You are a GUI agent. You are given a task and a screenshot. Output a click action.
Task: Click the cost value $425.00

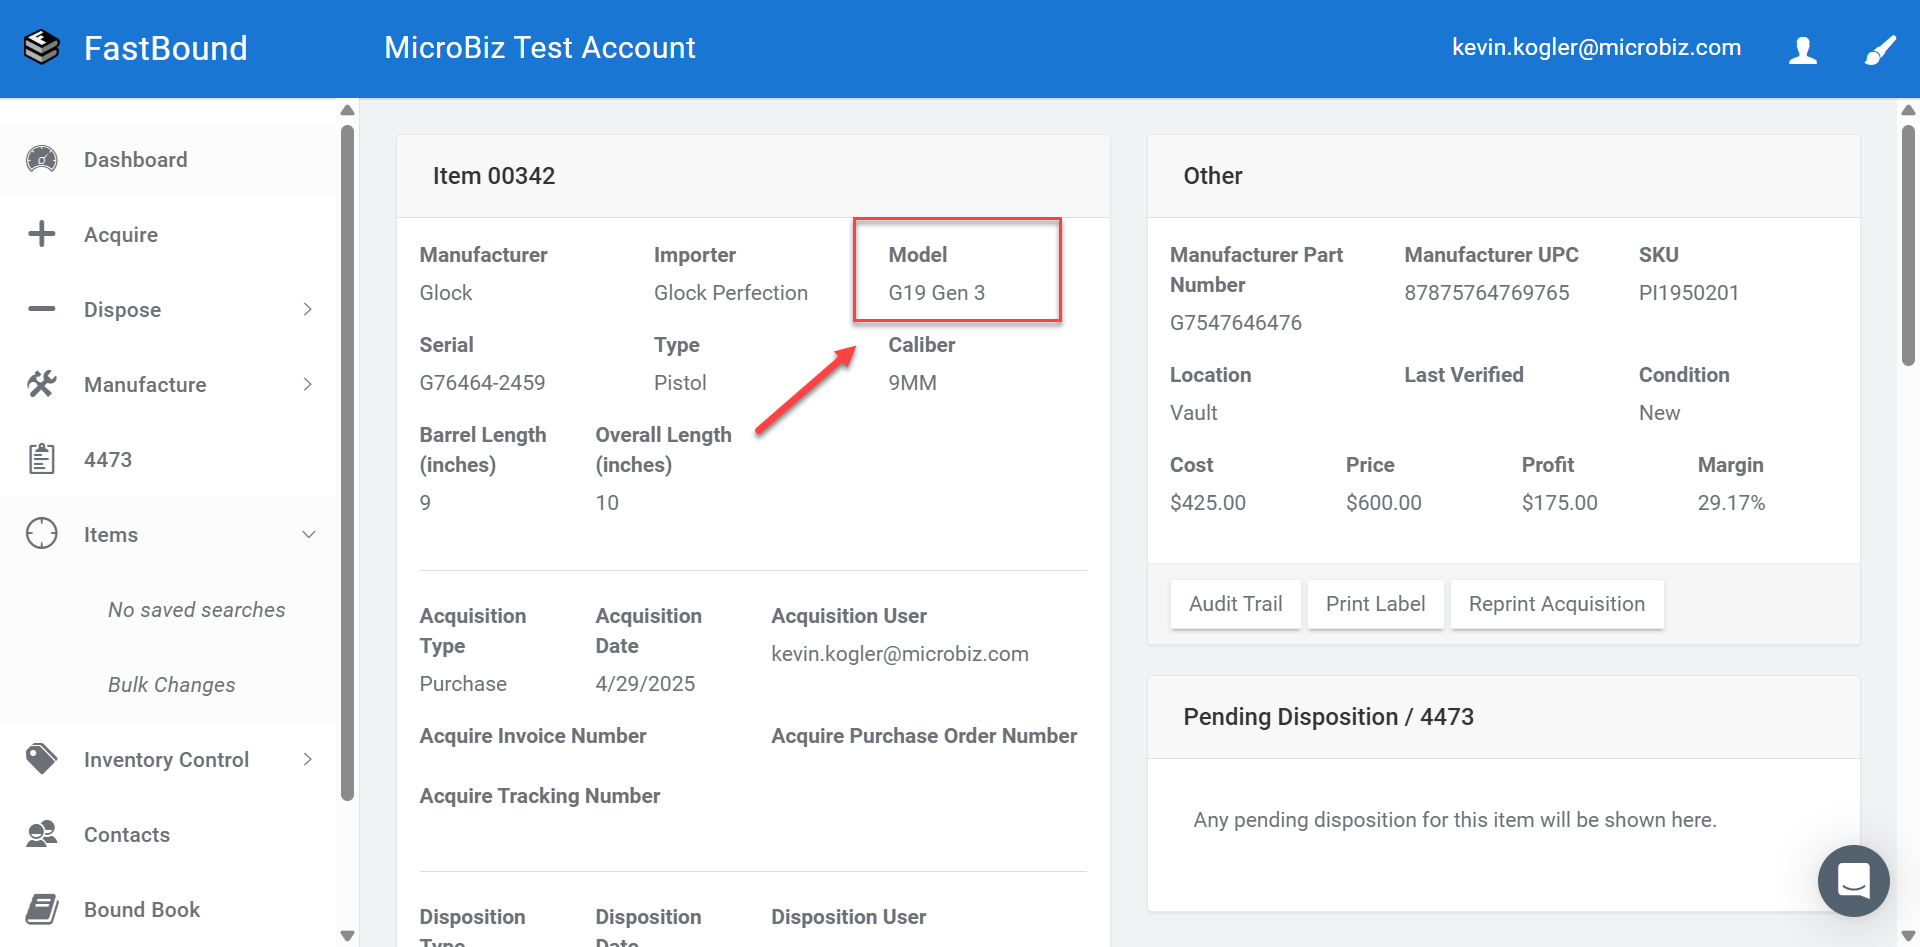1207,503
